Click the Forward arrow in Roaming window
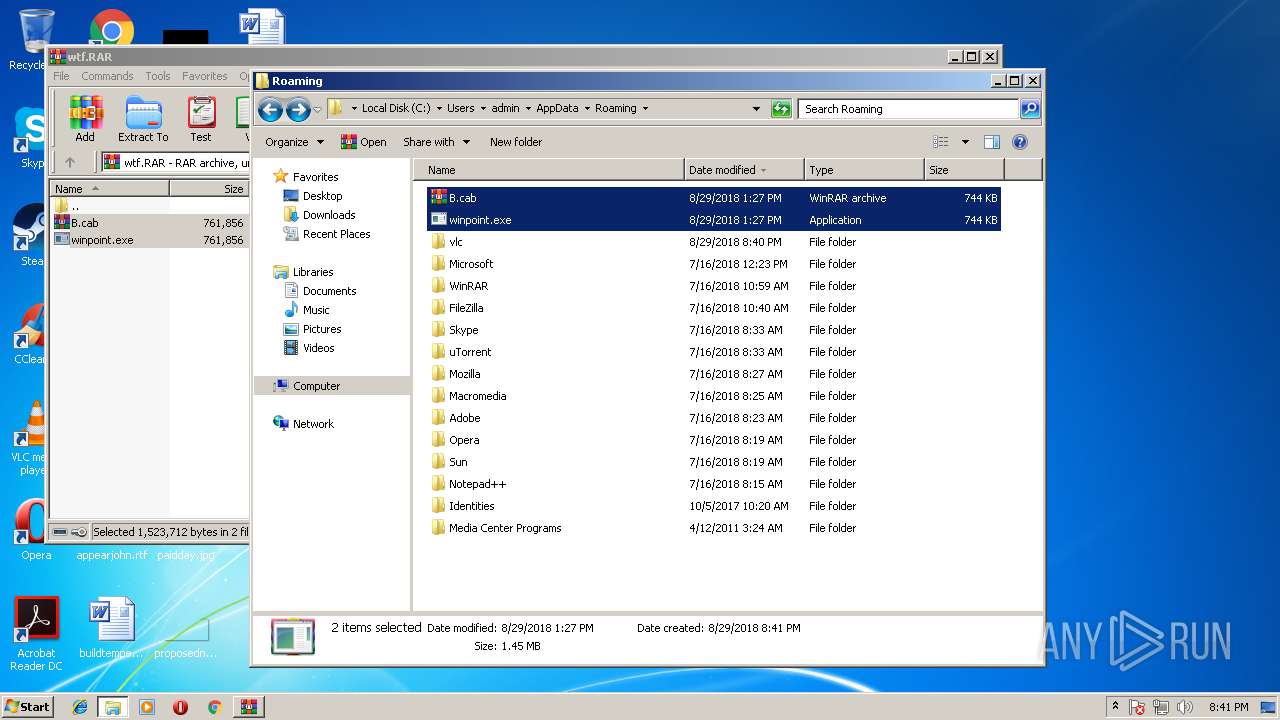1280x720 pixels. pos(298,109)
